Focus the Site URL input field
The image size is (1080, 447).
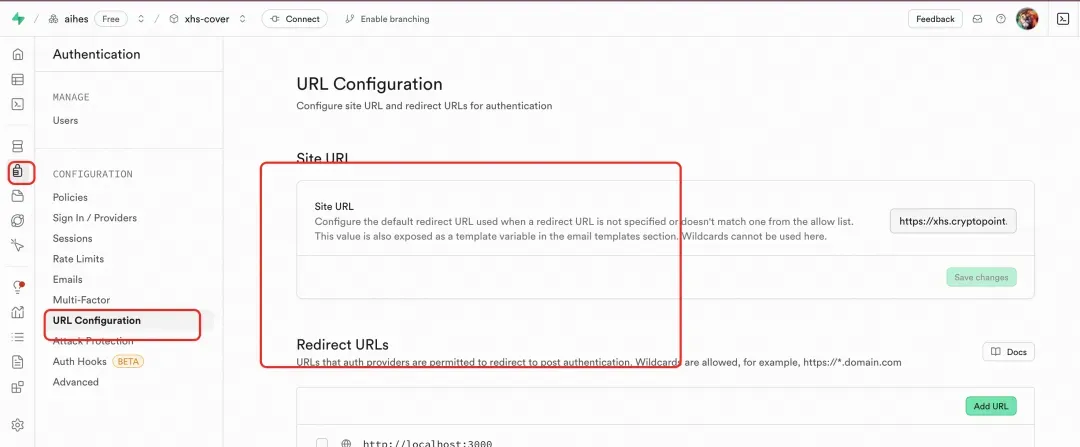953,222
